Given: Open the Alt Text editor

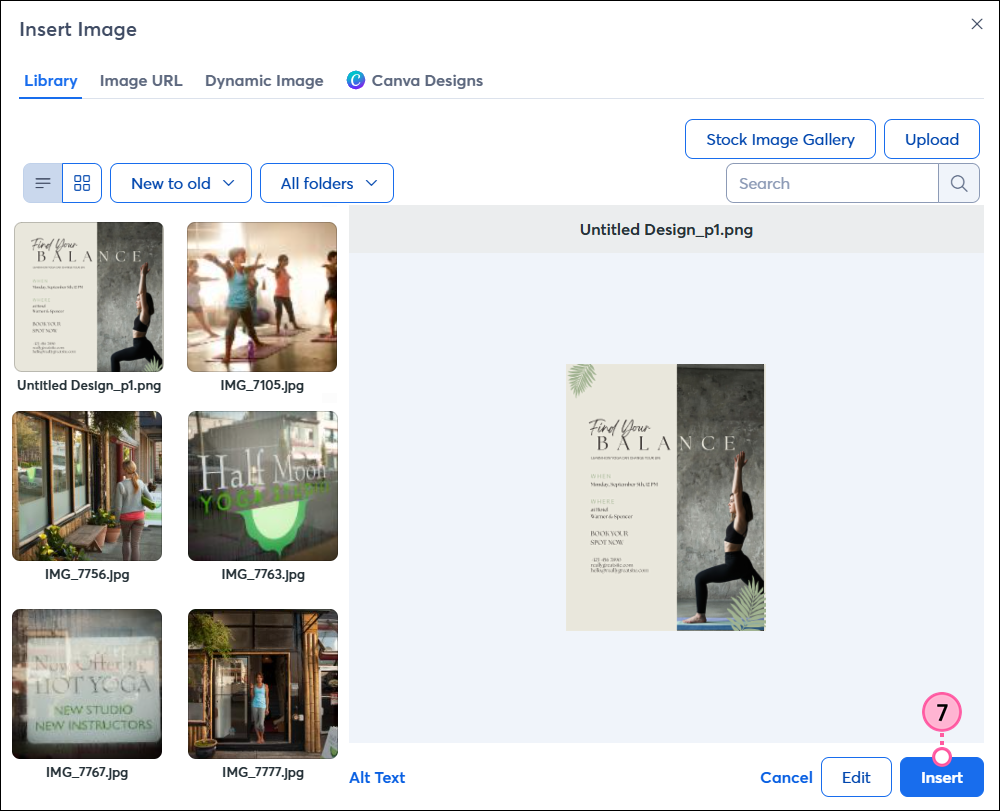Looking at the screenshot, I should (377, 777).
